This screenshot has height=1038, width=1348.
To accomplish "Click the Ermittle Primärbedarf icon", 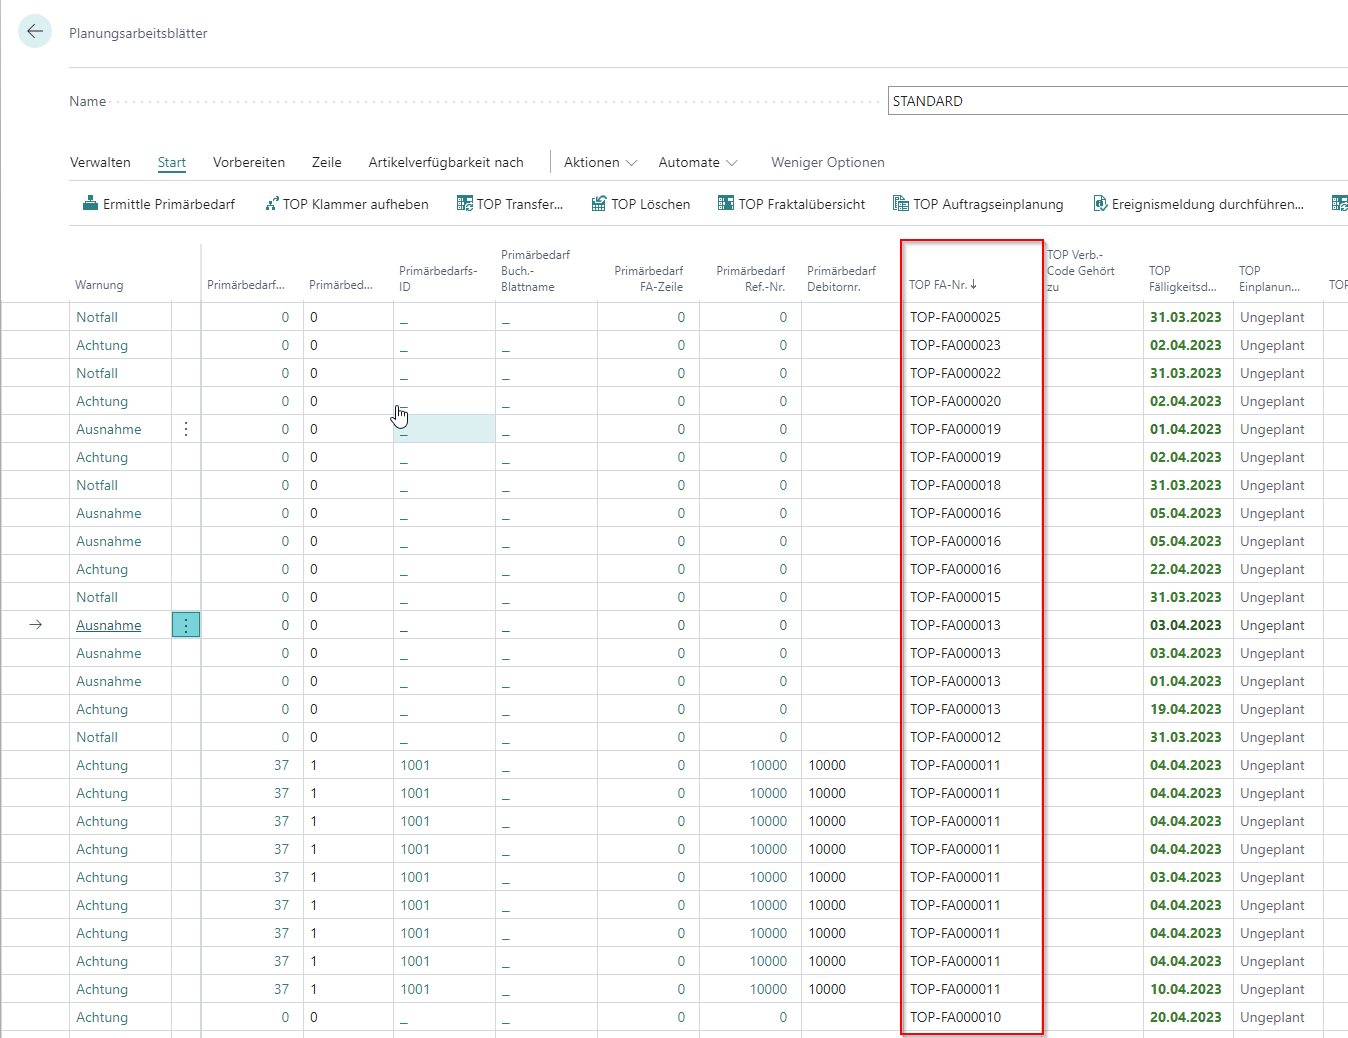I will click(x=90, y=204).
